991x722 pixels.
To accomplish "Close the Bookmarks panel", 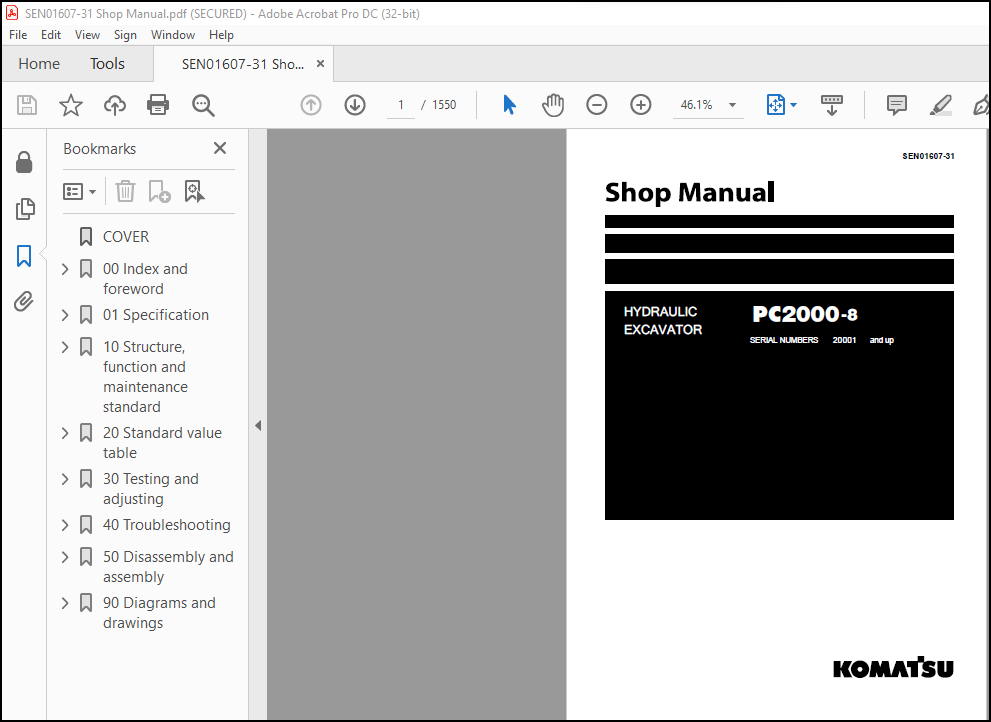I will 220,148.
